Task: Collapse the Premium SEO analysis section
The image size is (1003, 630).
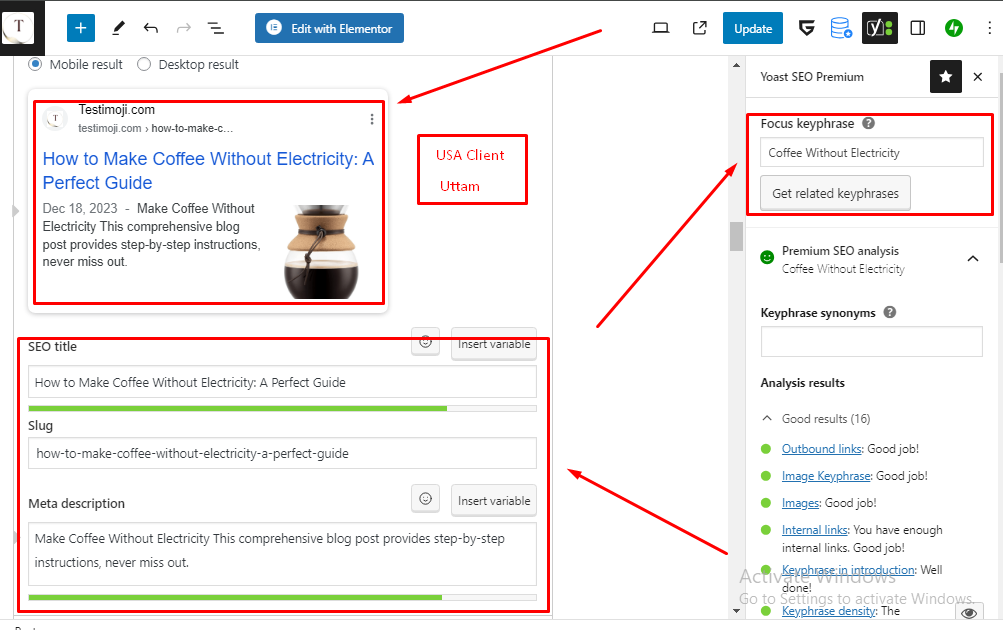Action: point(972,259)
